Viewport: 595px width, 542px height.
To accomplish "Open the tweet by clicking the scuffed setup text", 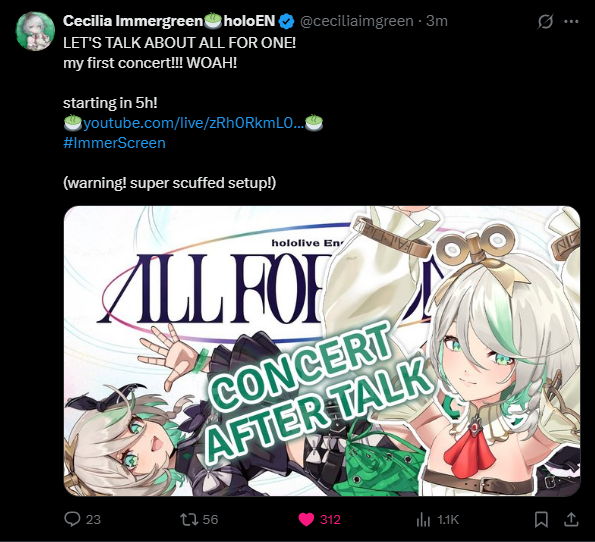I will [x=170, y=183].
